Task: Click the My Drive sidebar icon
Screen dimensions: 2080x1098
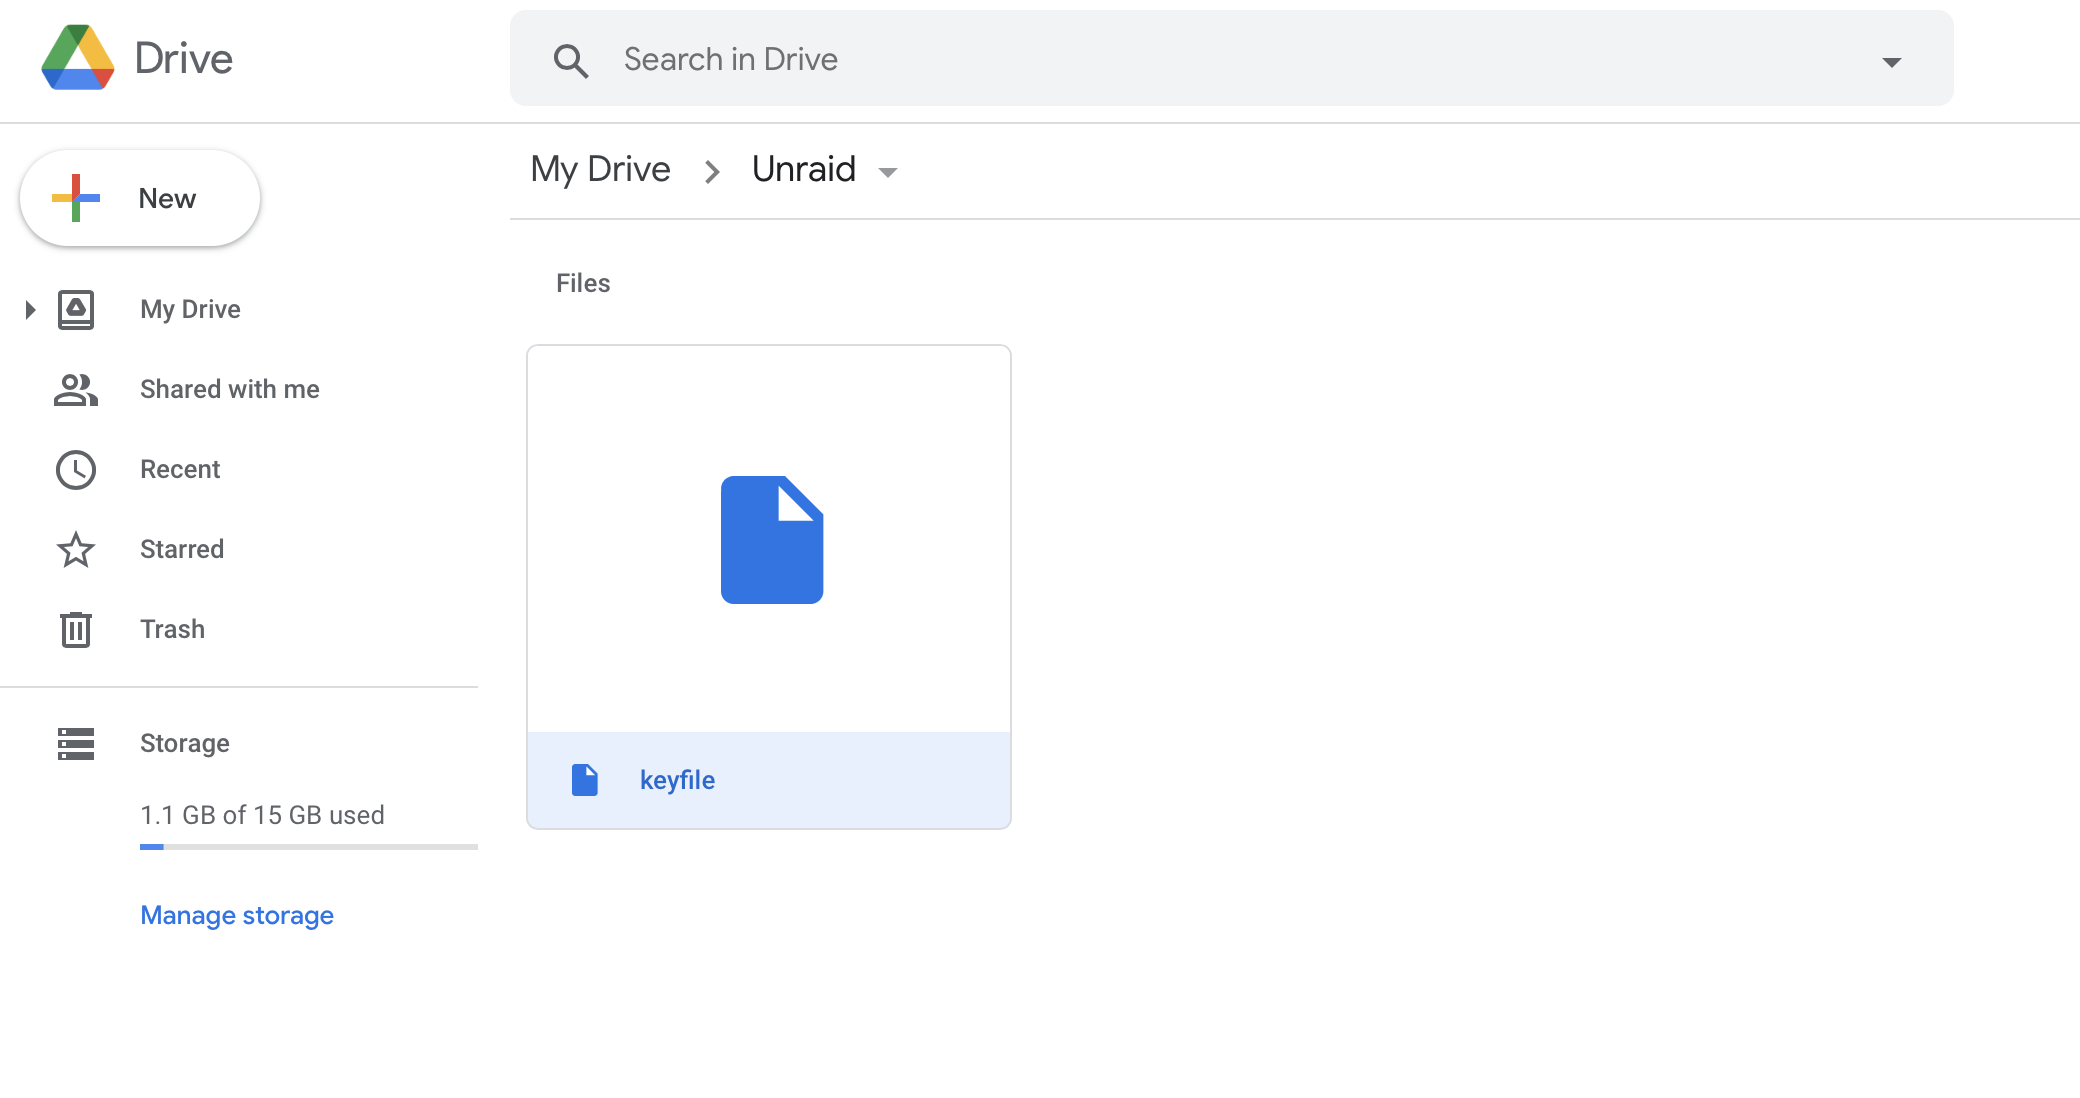Action: [76, 310]
